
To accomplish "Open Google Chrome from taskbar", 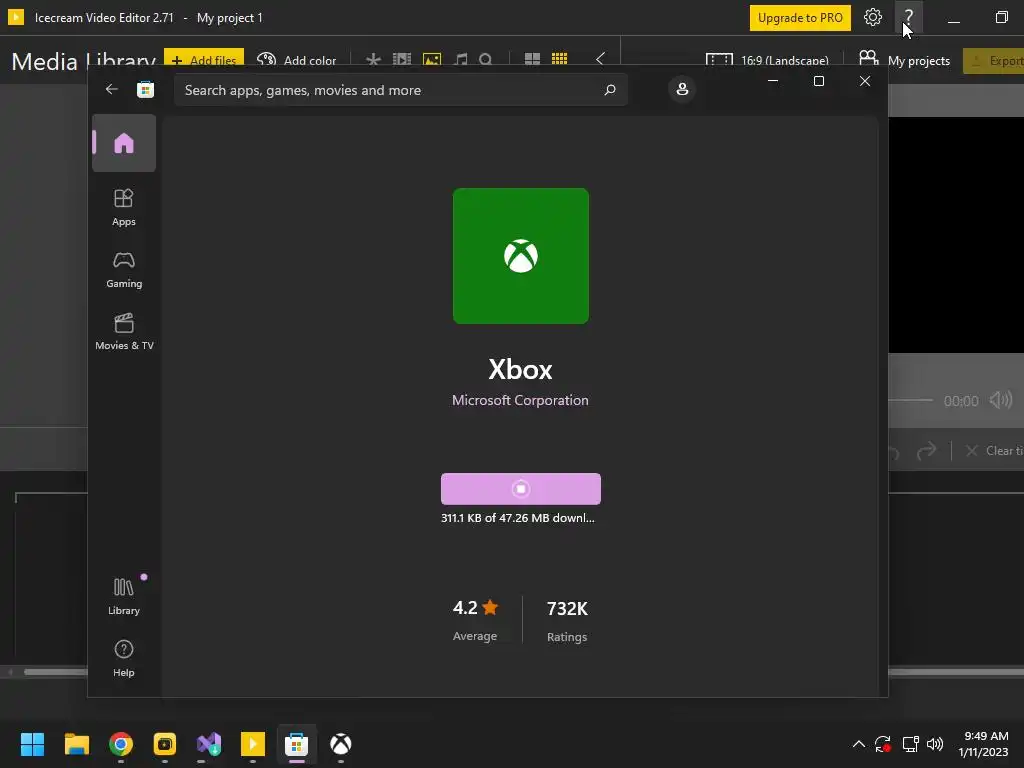I will tap(121, 744).
